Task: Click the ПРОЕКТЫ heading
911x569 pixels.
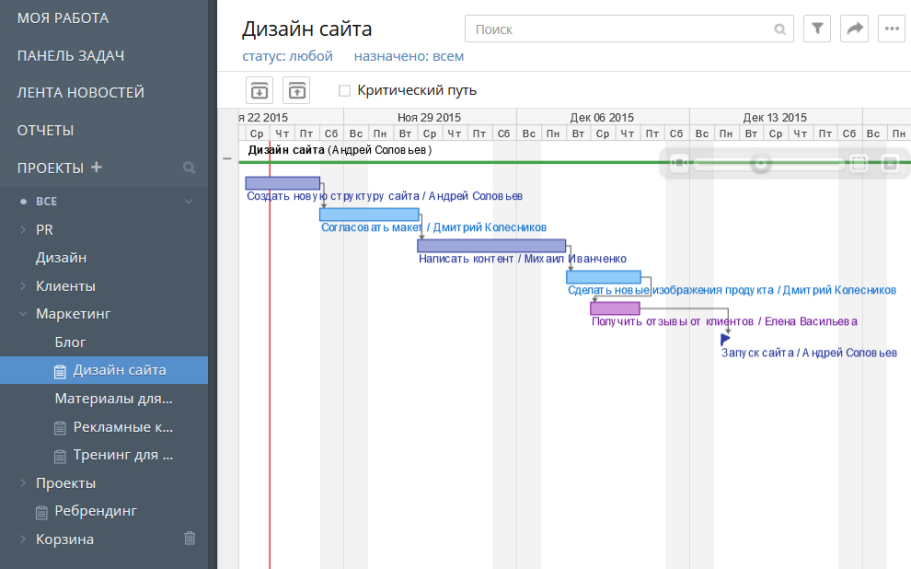Action: point(51,168)
